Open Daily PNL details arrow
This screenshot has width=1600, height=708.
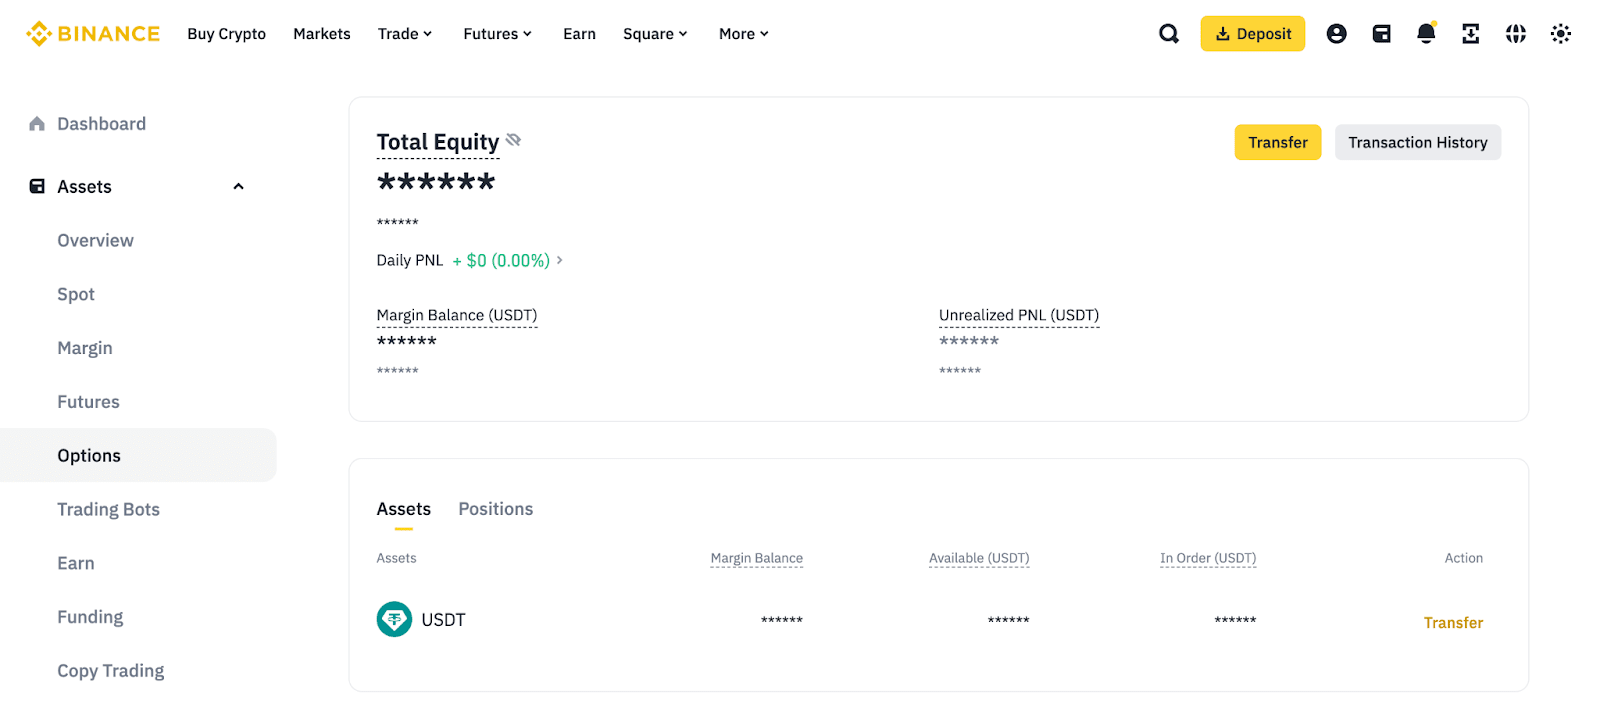tap(560, 260)
